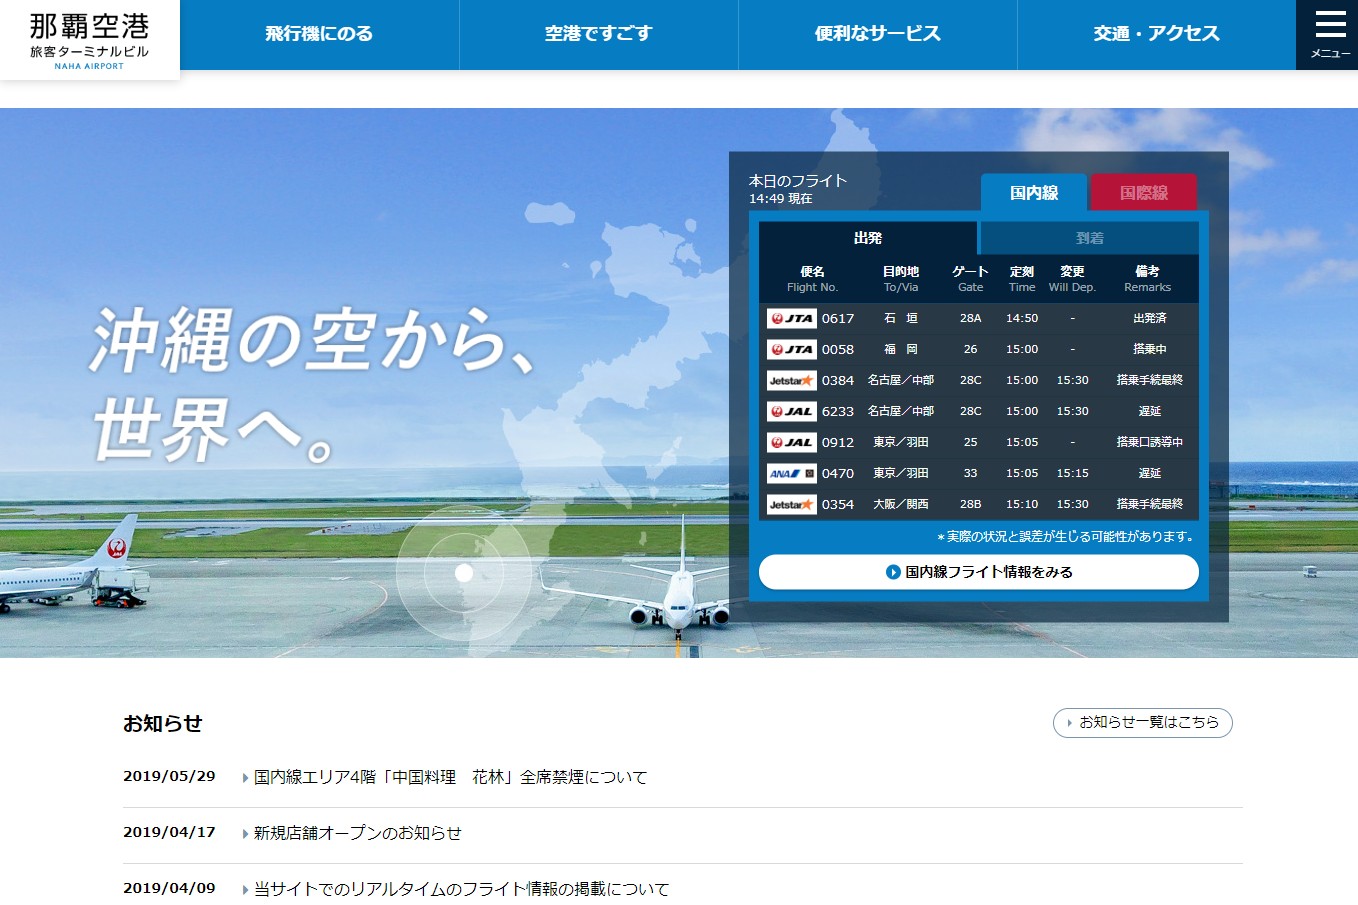Select the 出発 departures tab
This screenshot has width=1358, height=905.
pyautogui.click(x=867, y=238)
